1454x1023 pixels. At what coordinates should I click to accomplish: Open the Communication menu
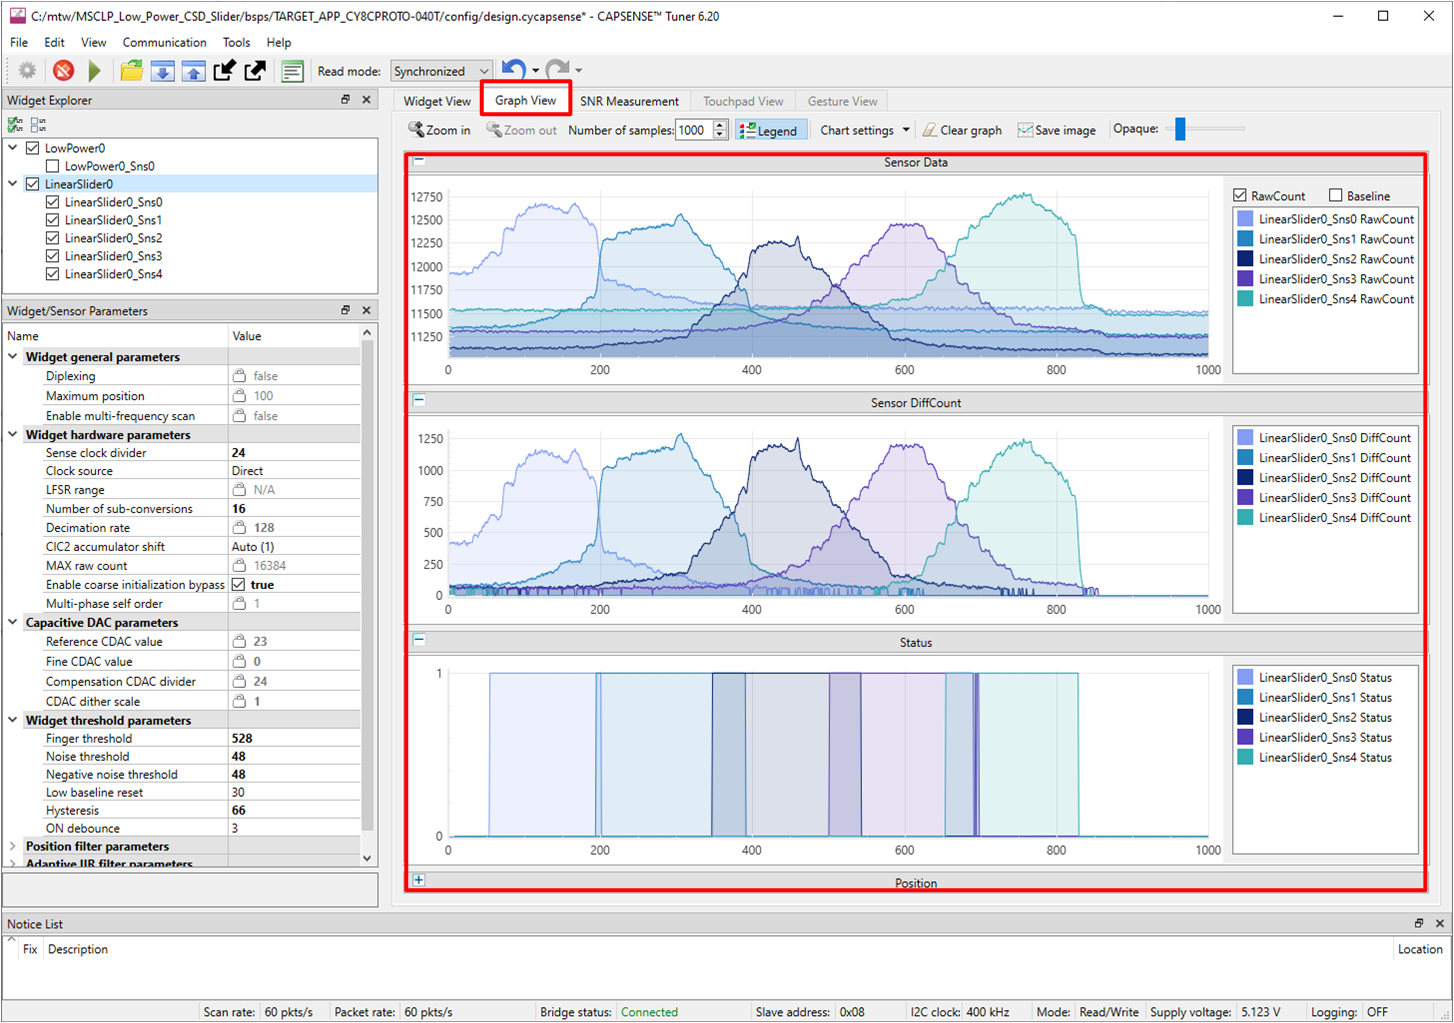(x=164, y=42)
